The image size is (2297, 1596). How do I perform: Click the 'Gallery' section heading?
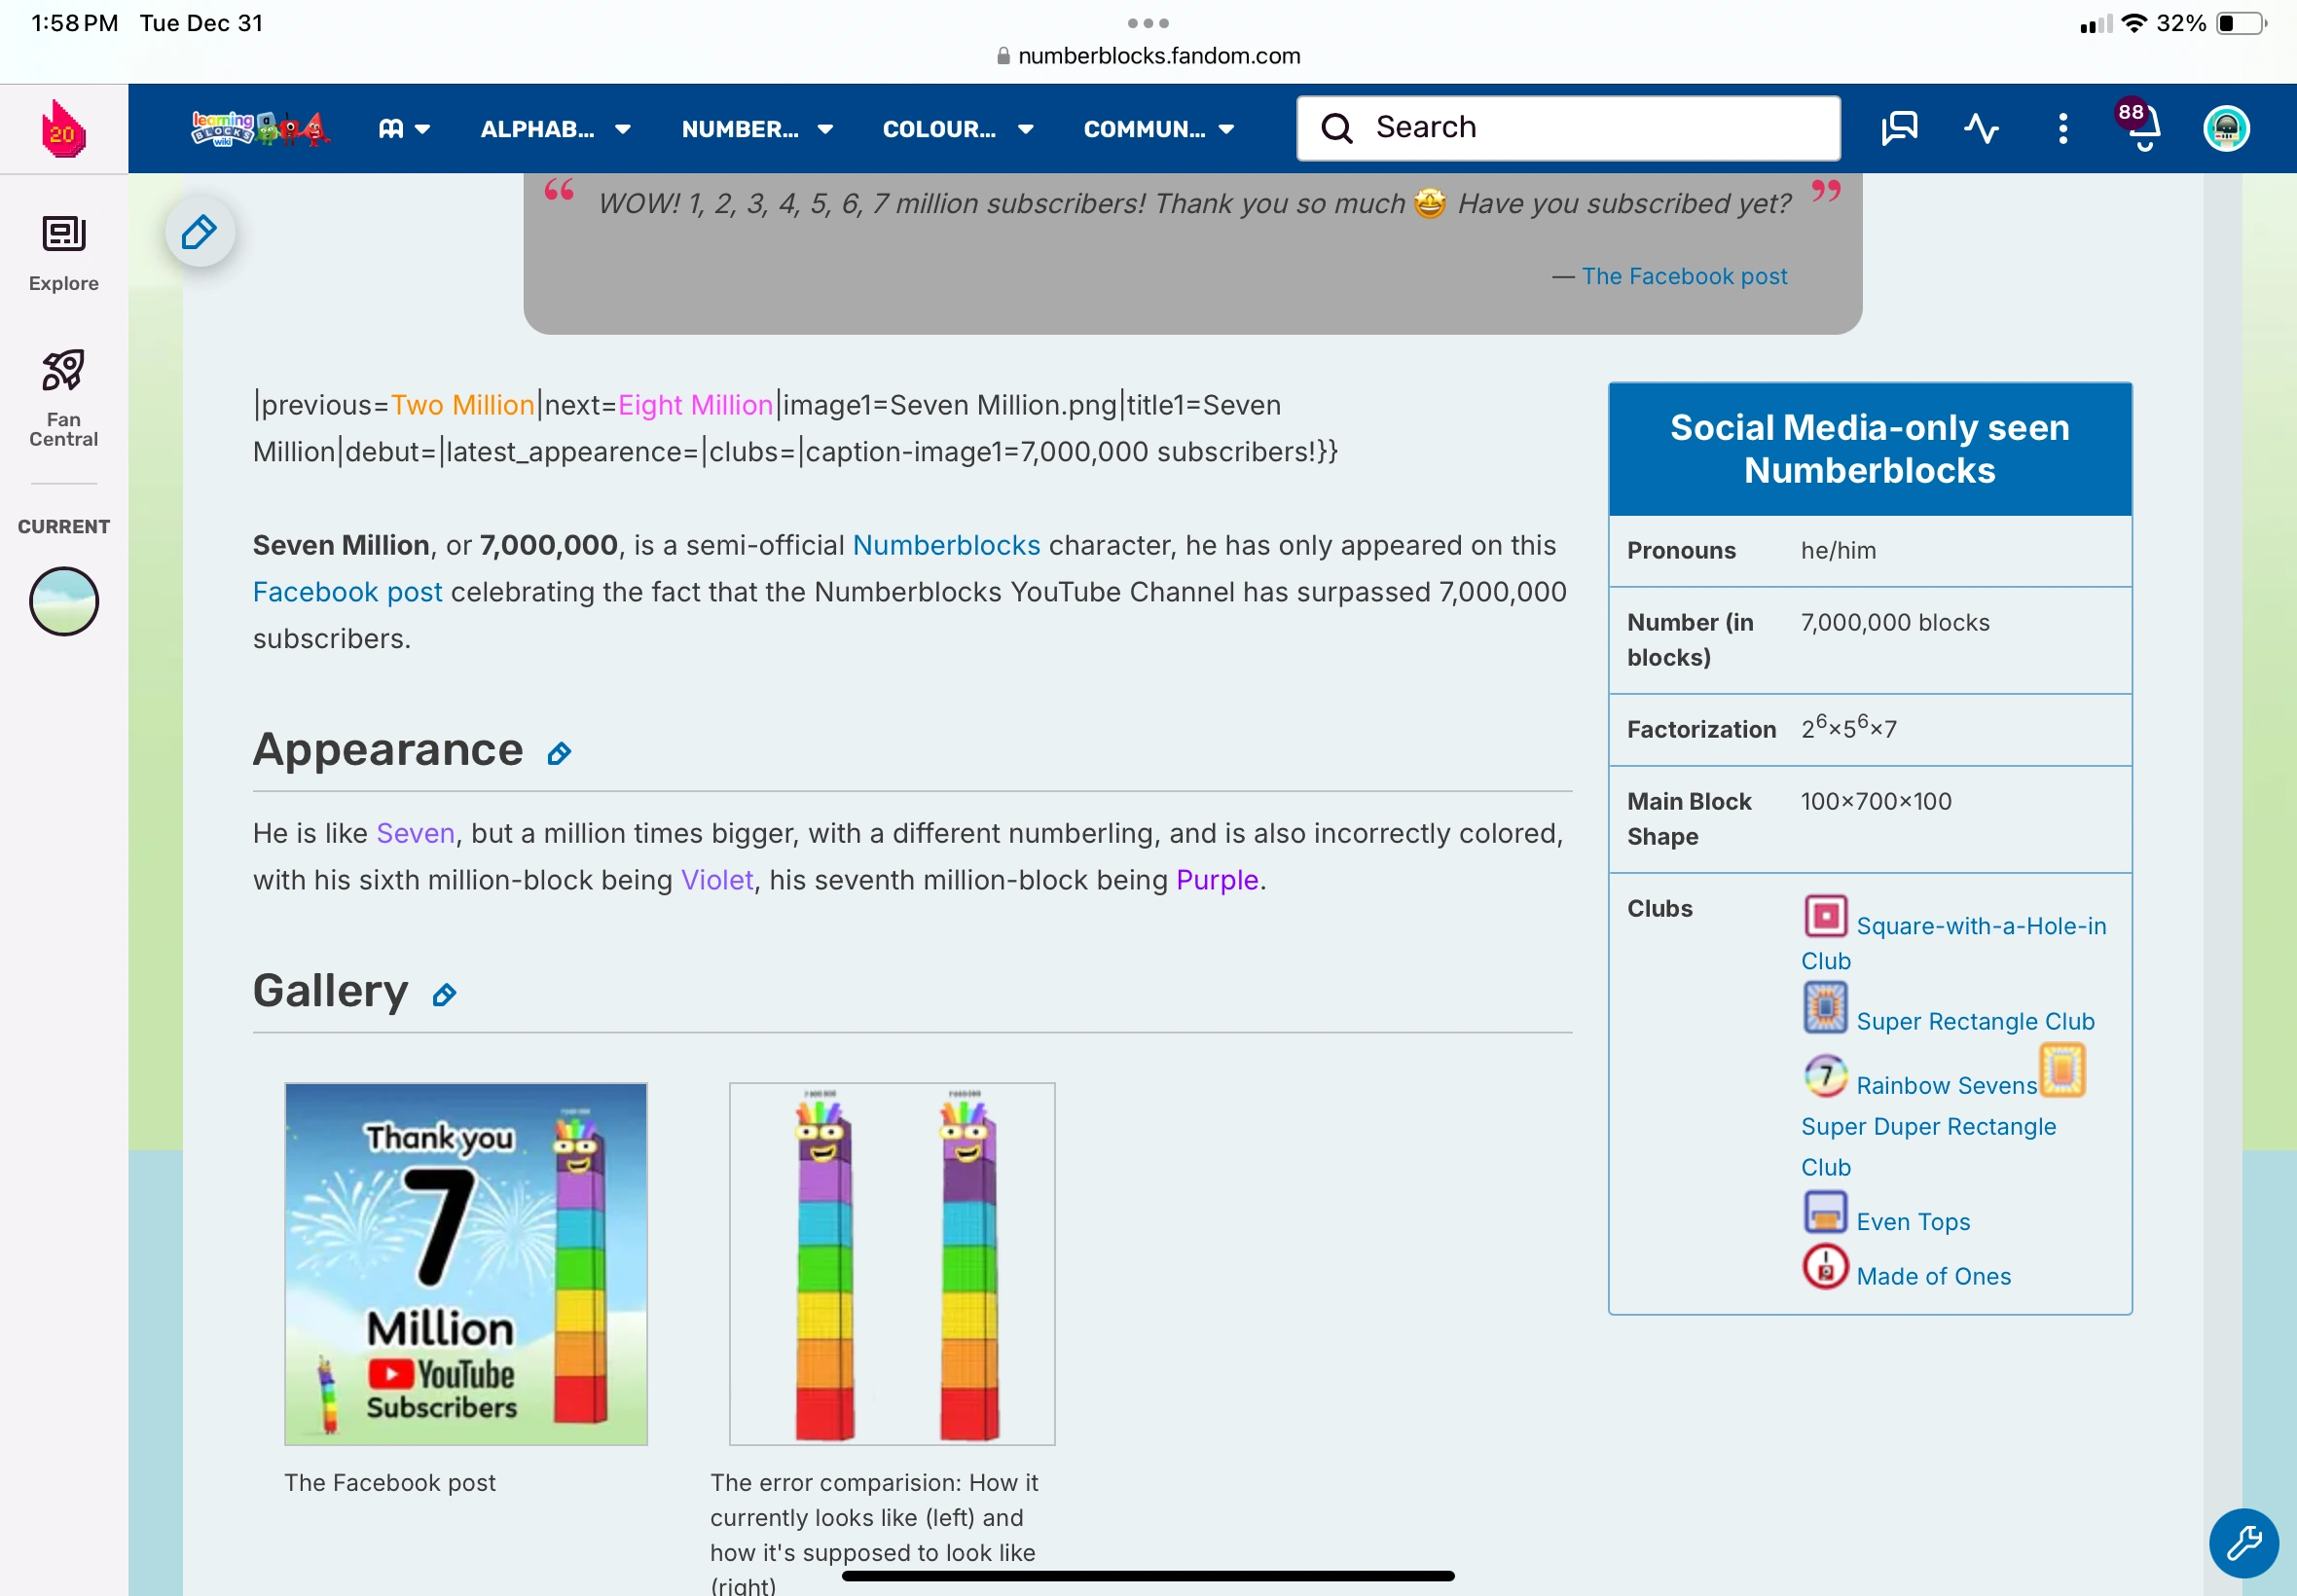[331, 991]
